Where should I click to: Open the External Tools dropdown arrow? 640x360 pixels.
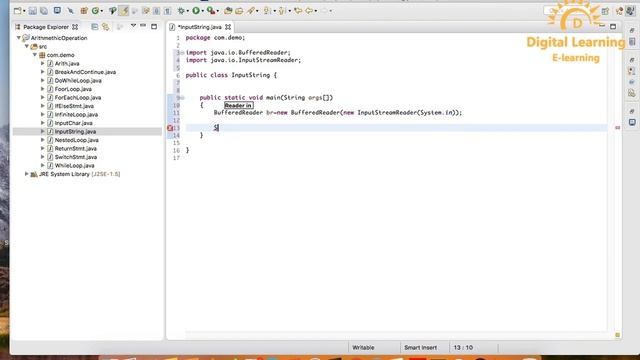[218, 11]
